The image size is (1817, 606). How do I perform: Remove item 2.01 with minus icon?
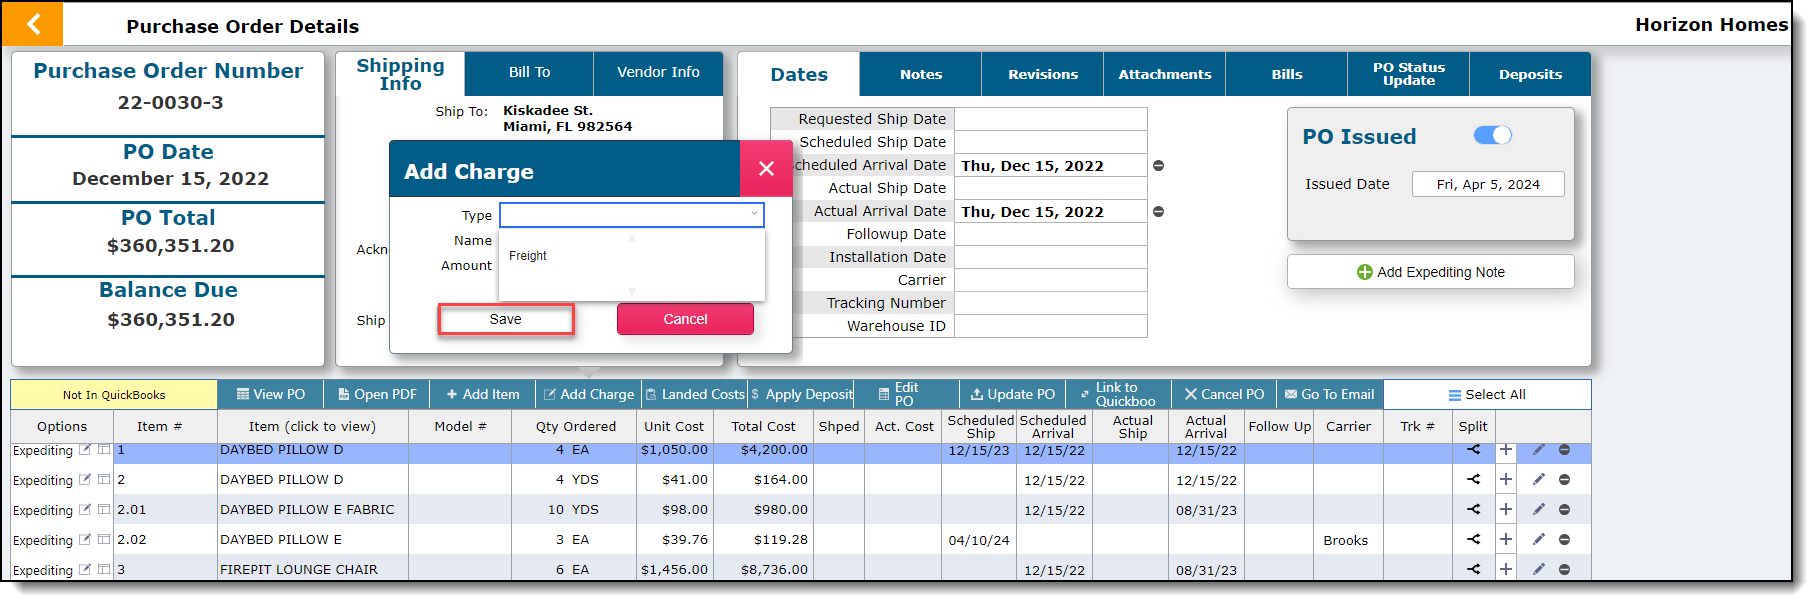tap(1564, 510)
